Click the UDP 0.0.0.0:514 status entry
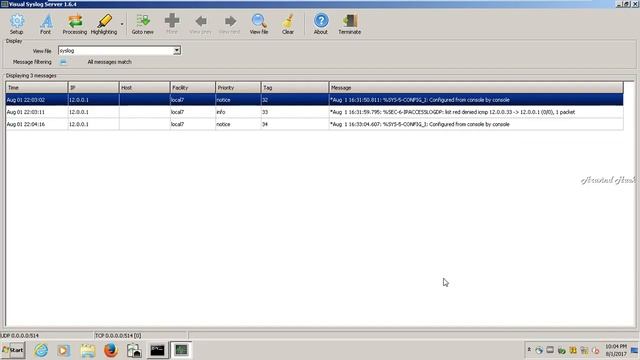This screenshot has height=360, width=640. point(20,336)
